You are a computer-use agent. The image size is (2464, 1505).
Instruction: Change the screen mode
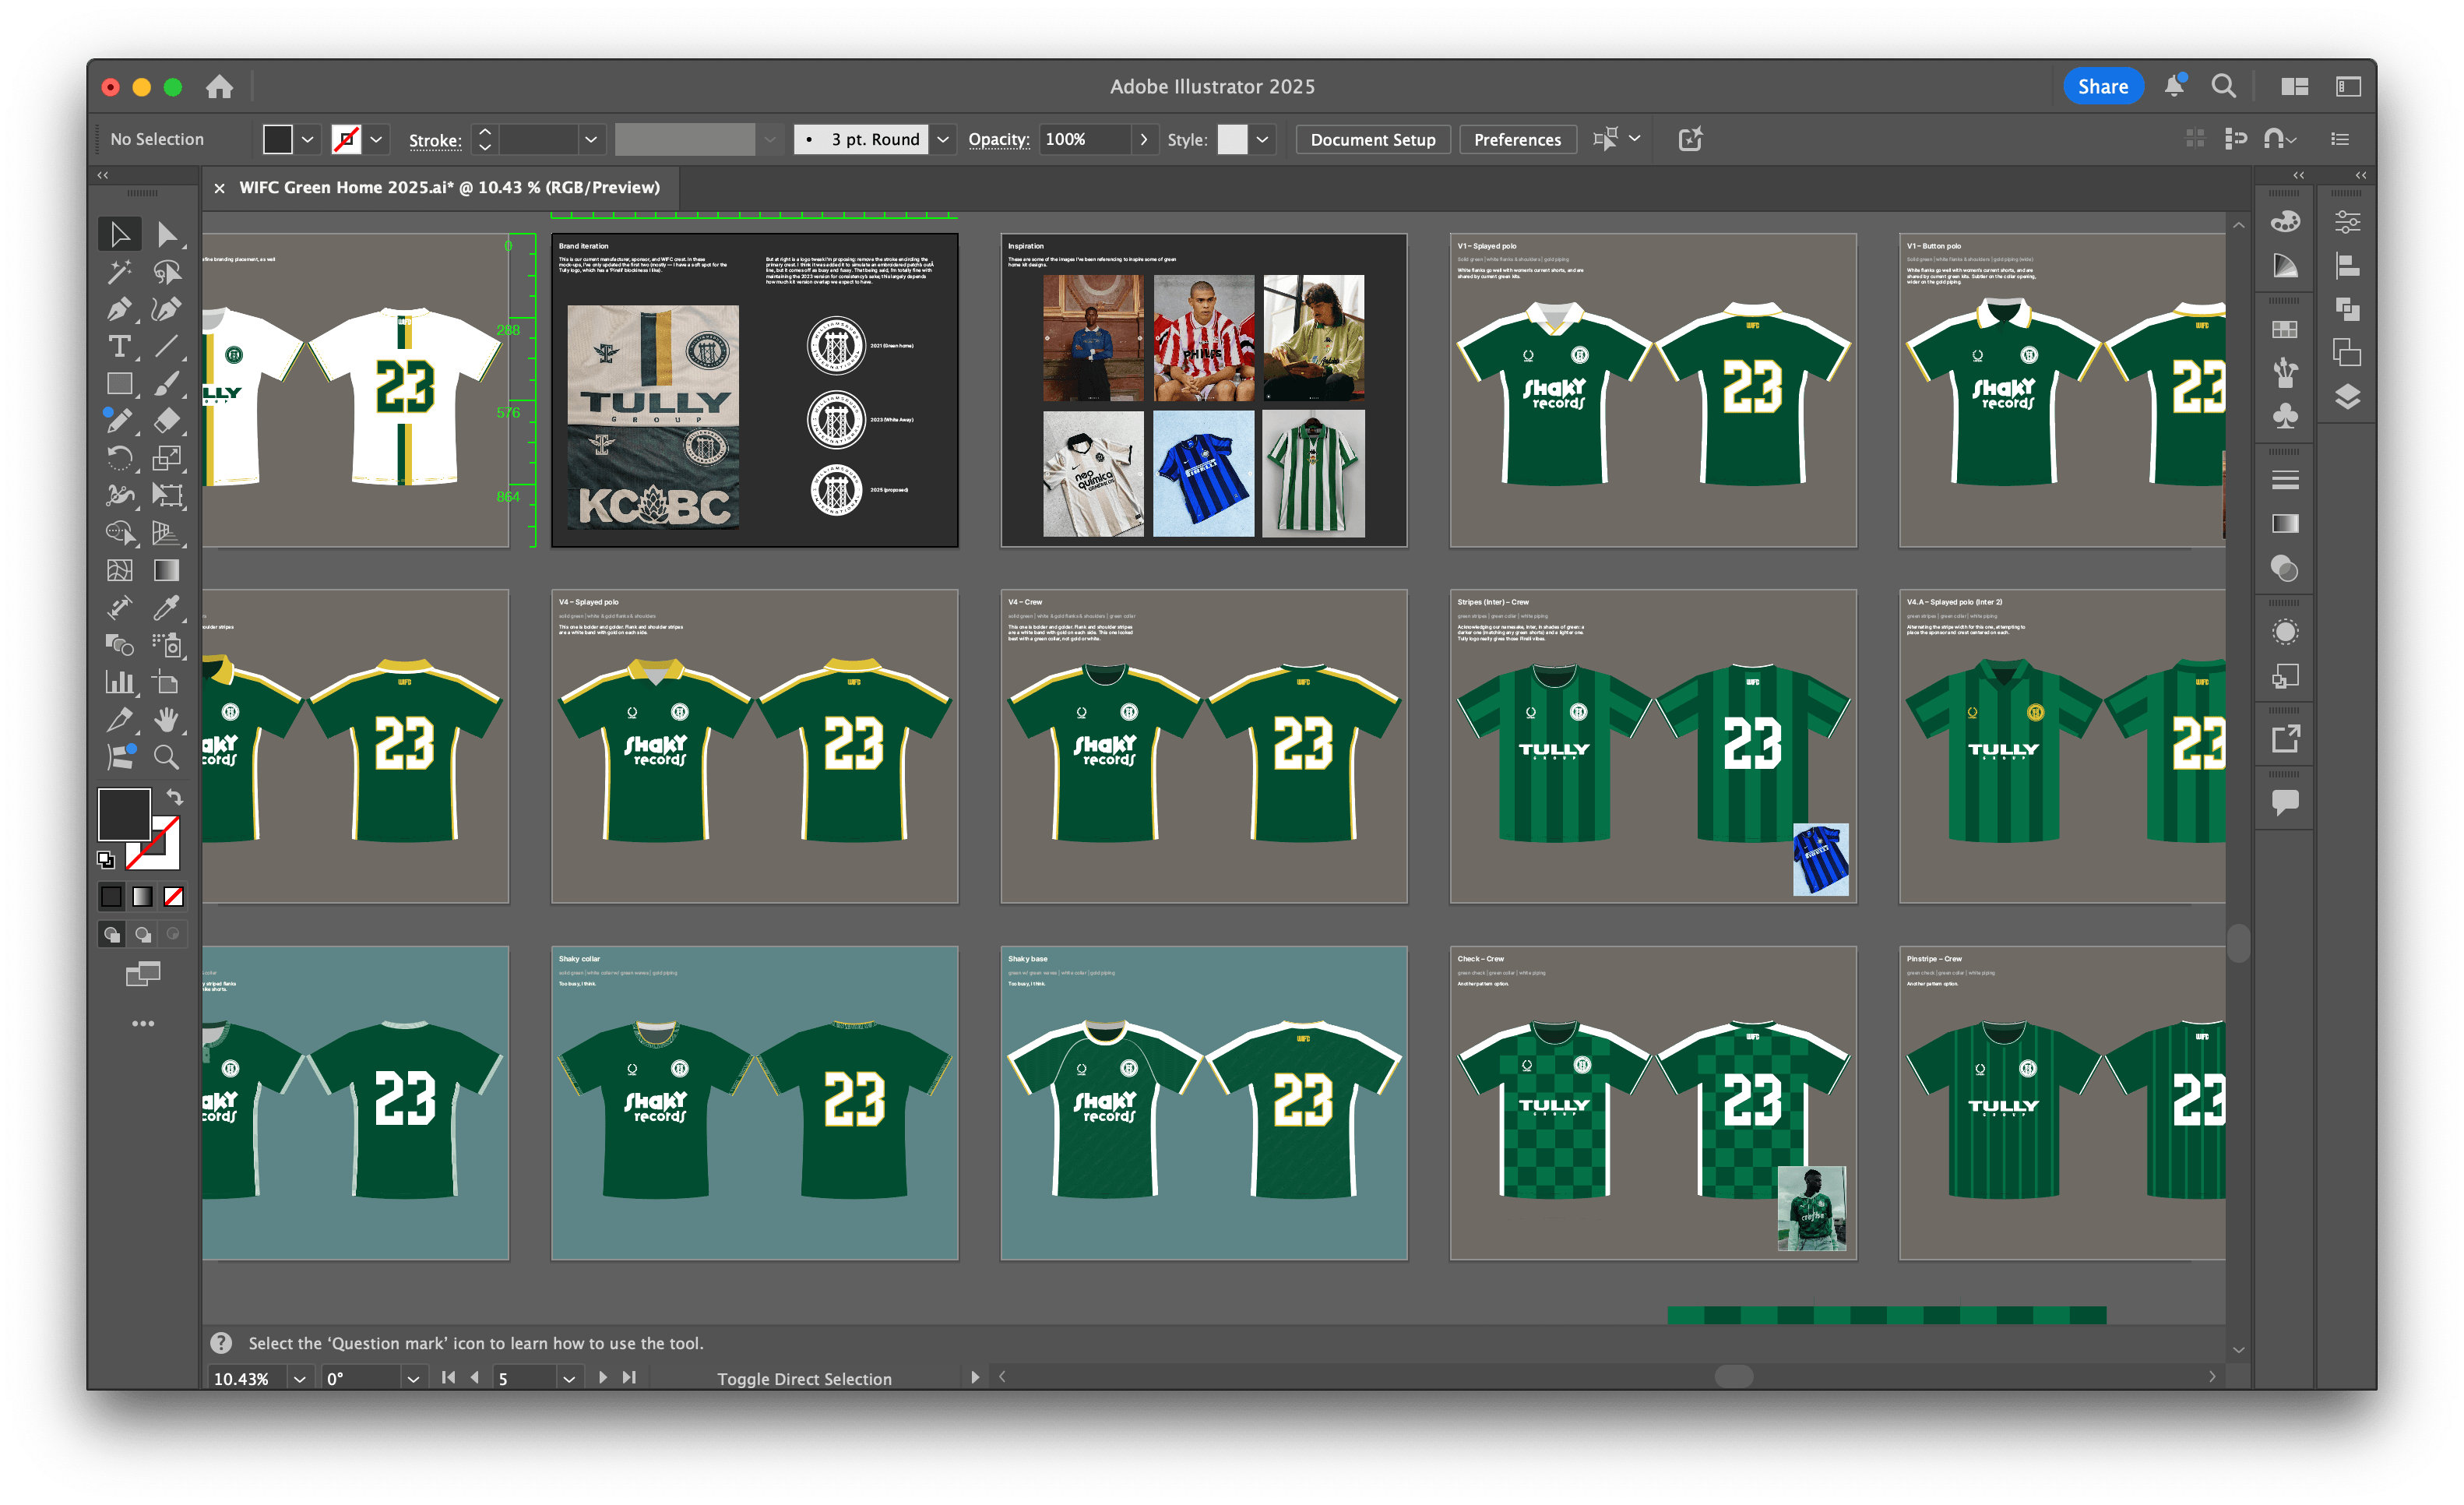143,975
